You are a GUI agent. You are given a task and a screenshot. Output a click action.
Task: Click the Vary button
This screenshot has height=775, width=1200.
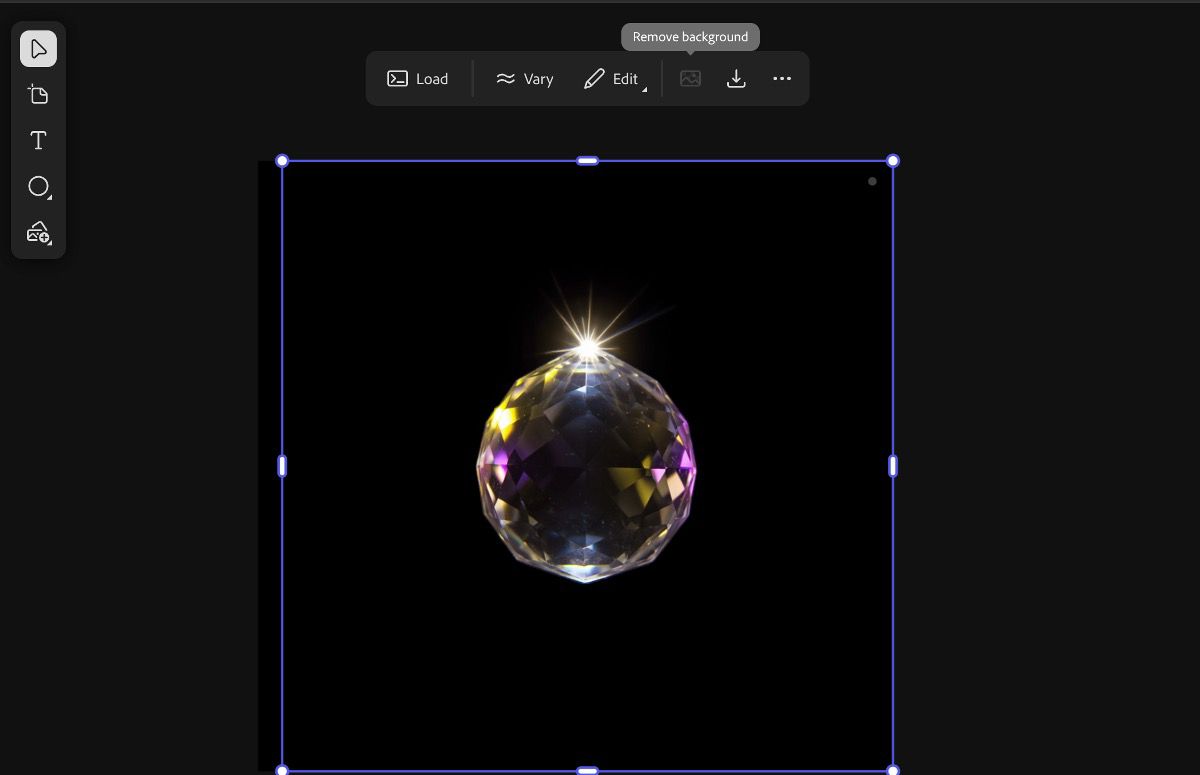click(x=525, y=79)
